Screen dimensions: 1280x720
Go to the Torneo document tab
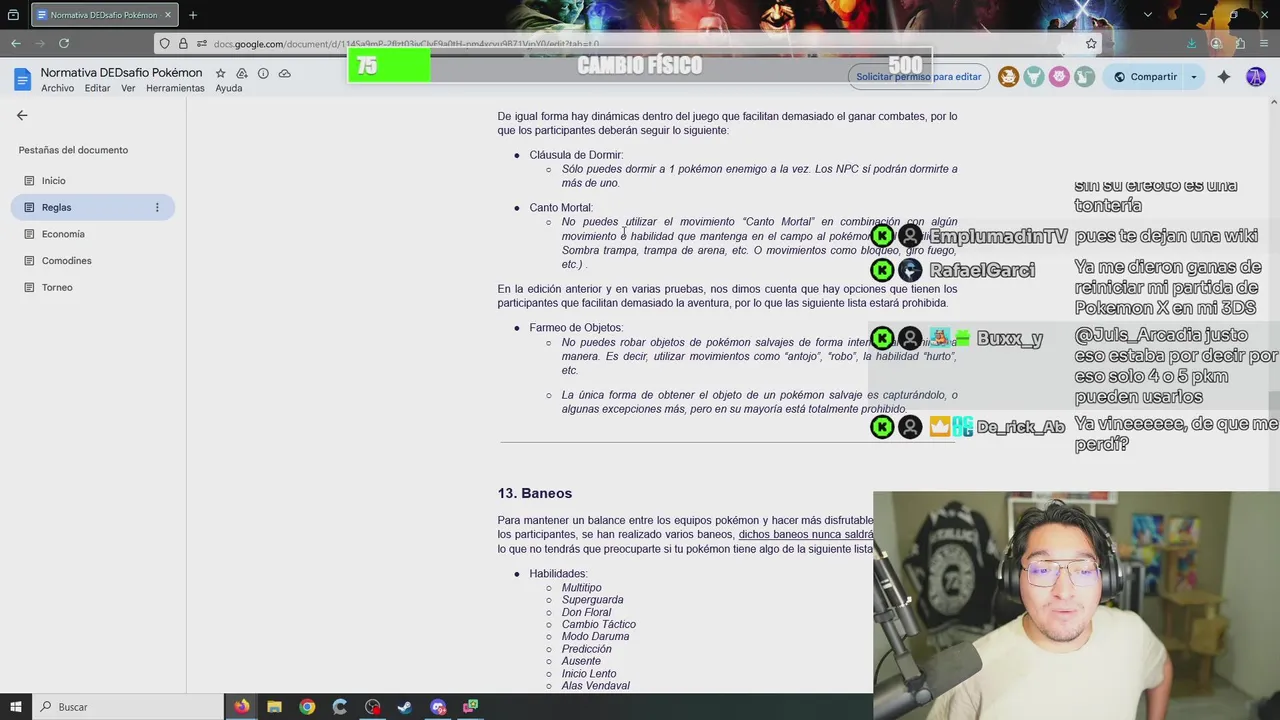(93, 287)
